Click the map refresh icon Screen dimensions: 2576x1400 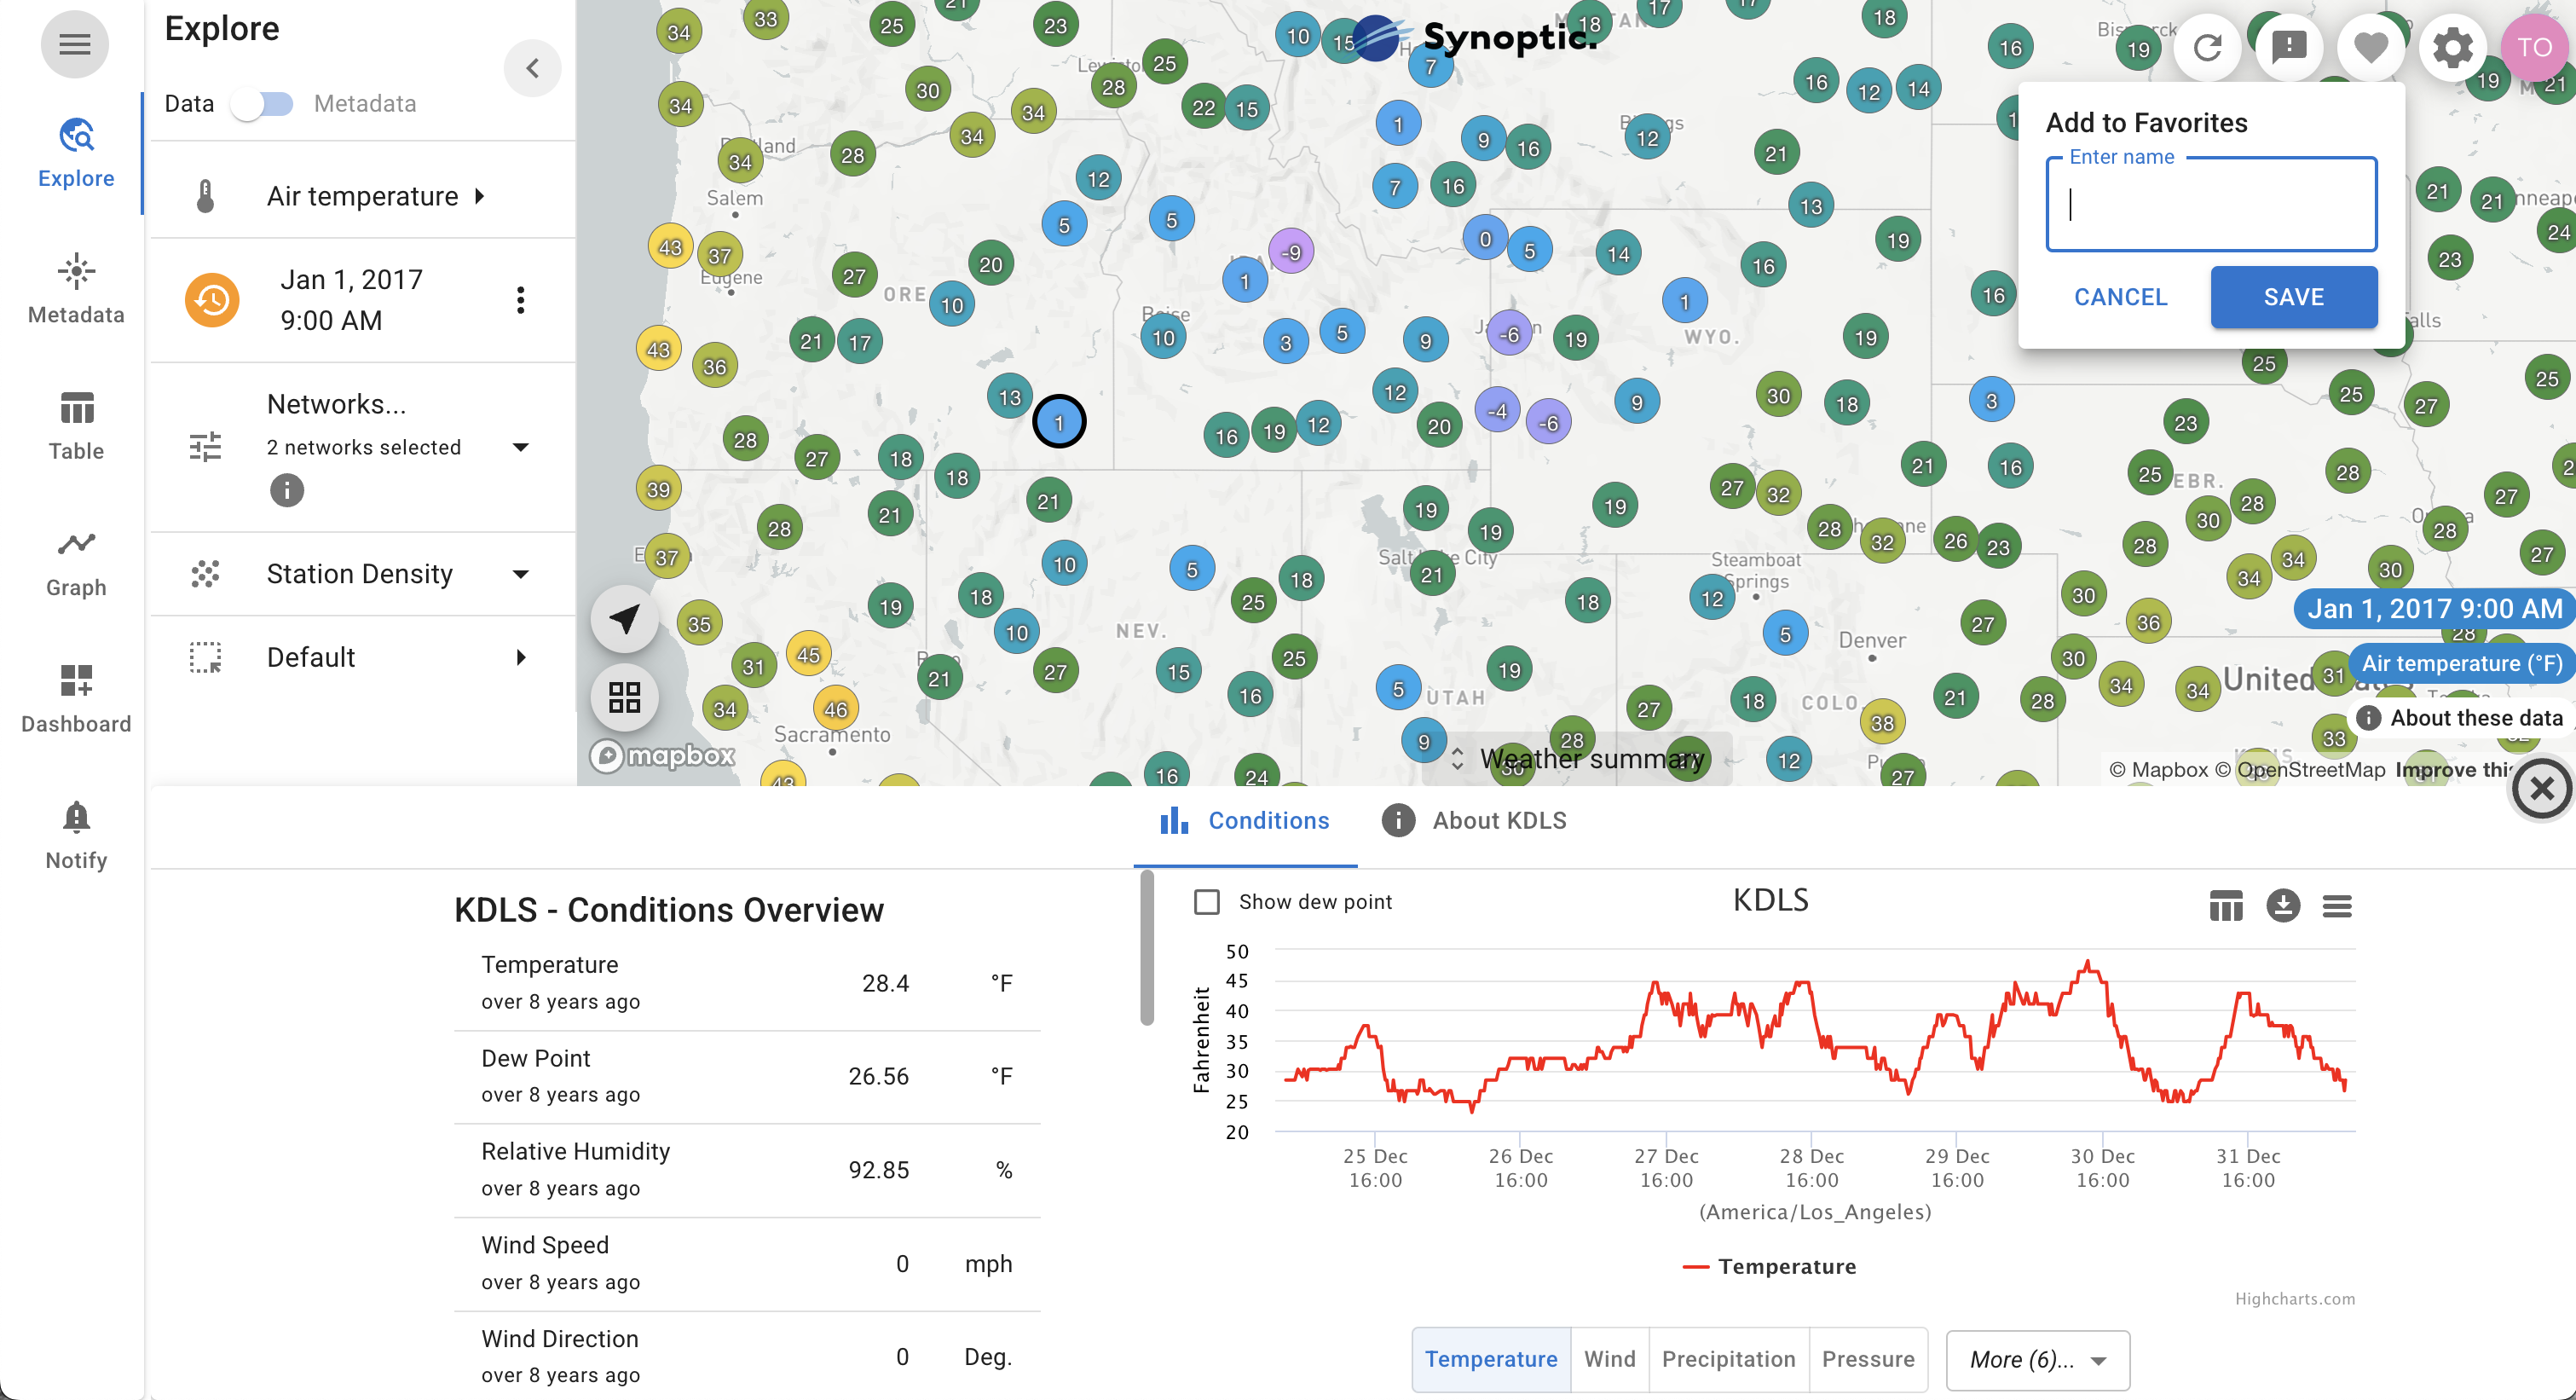(x=2207, y=47)
